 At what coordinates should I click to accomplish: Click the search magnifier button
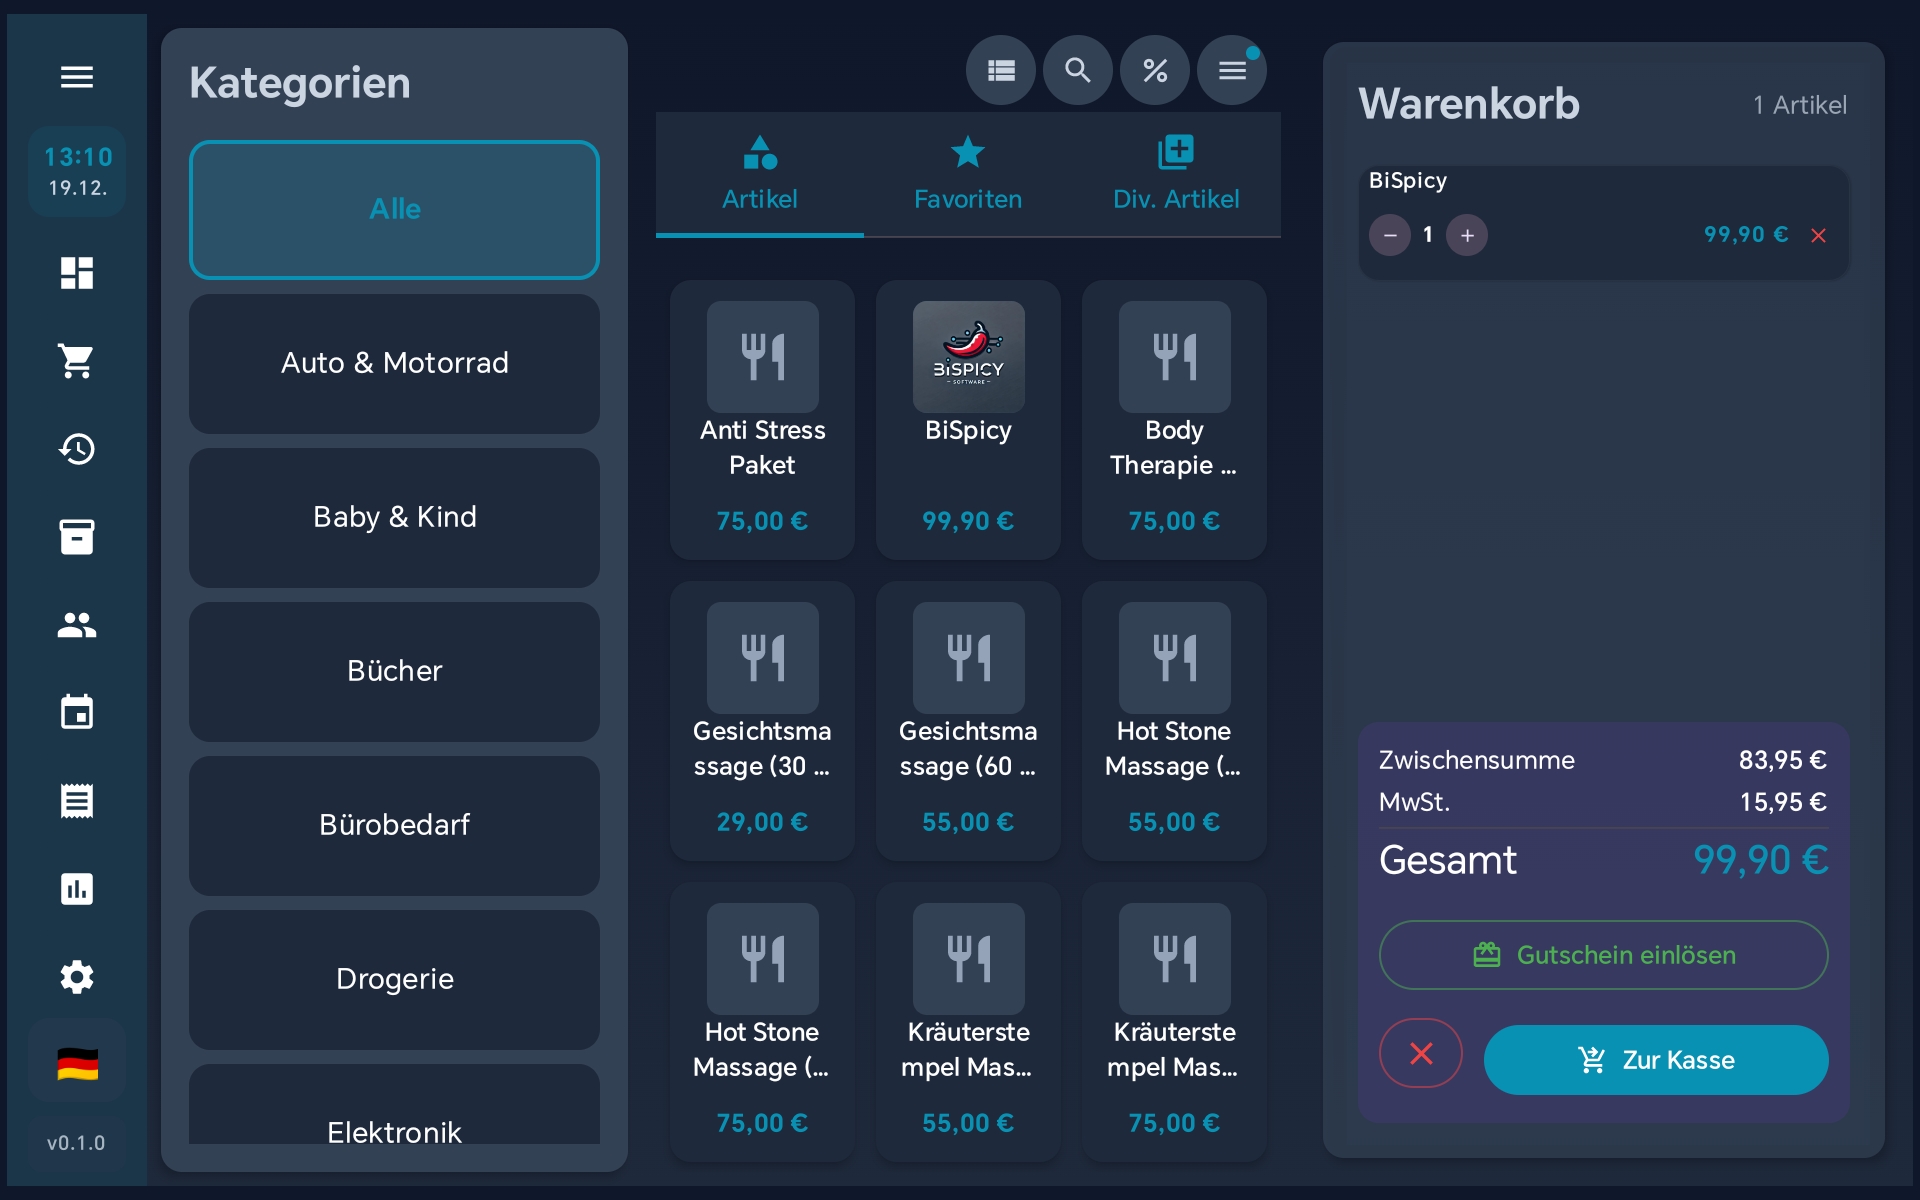click(x=1077, y=70)
